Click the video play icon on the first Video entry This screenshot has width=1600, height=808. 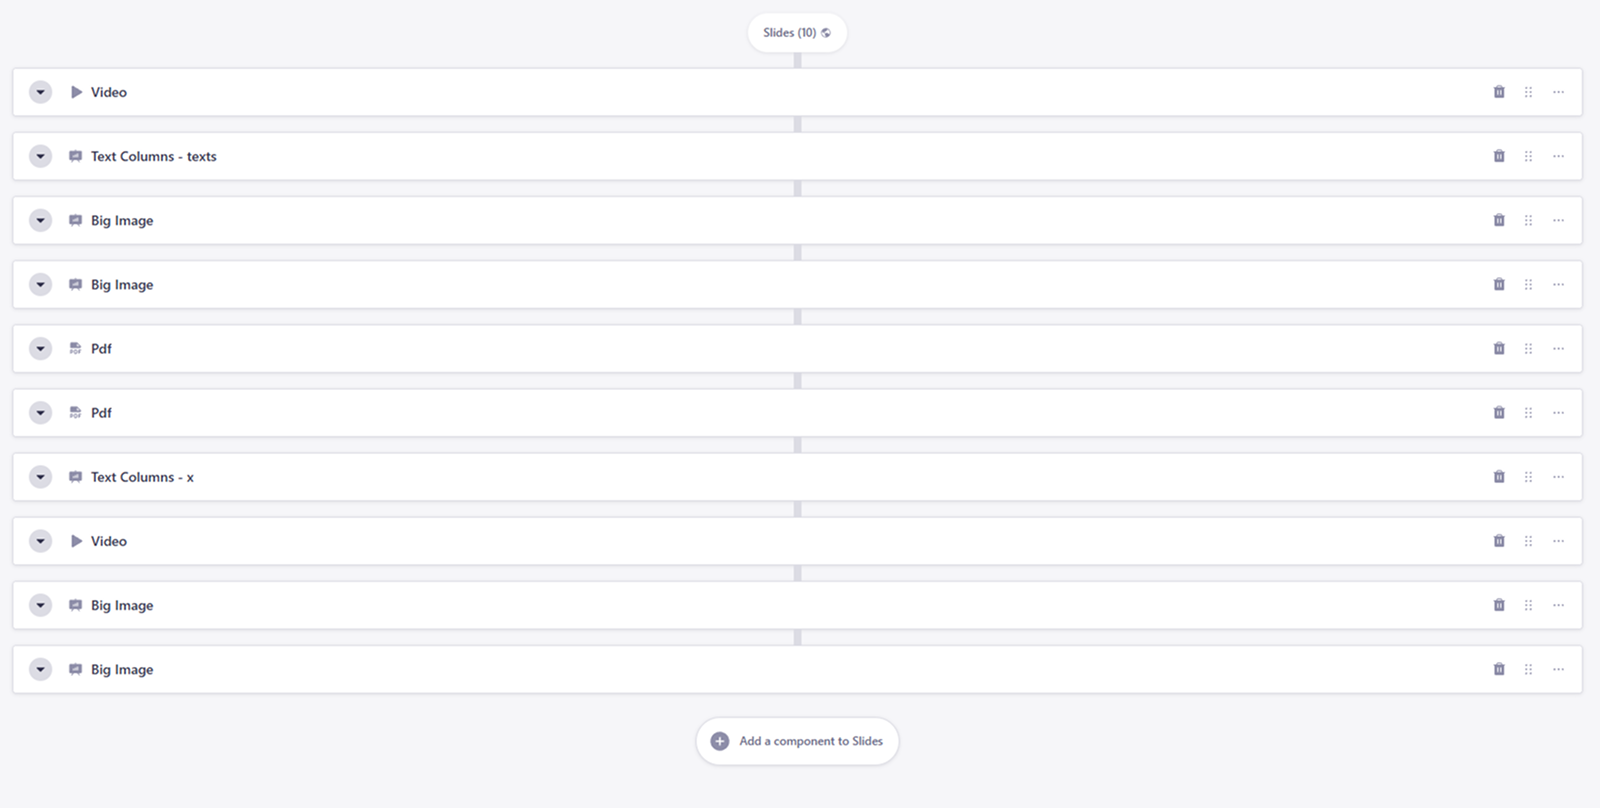tap(76, 92)
